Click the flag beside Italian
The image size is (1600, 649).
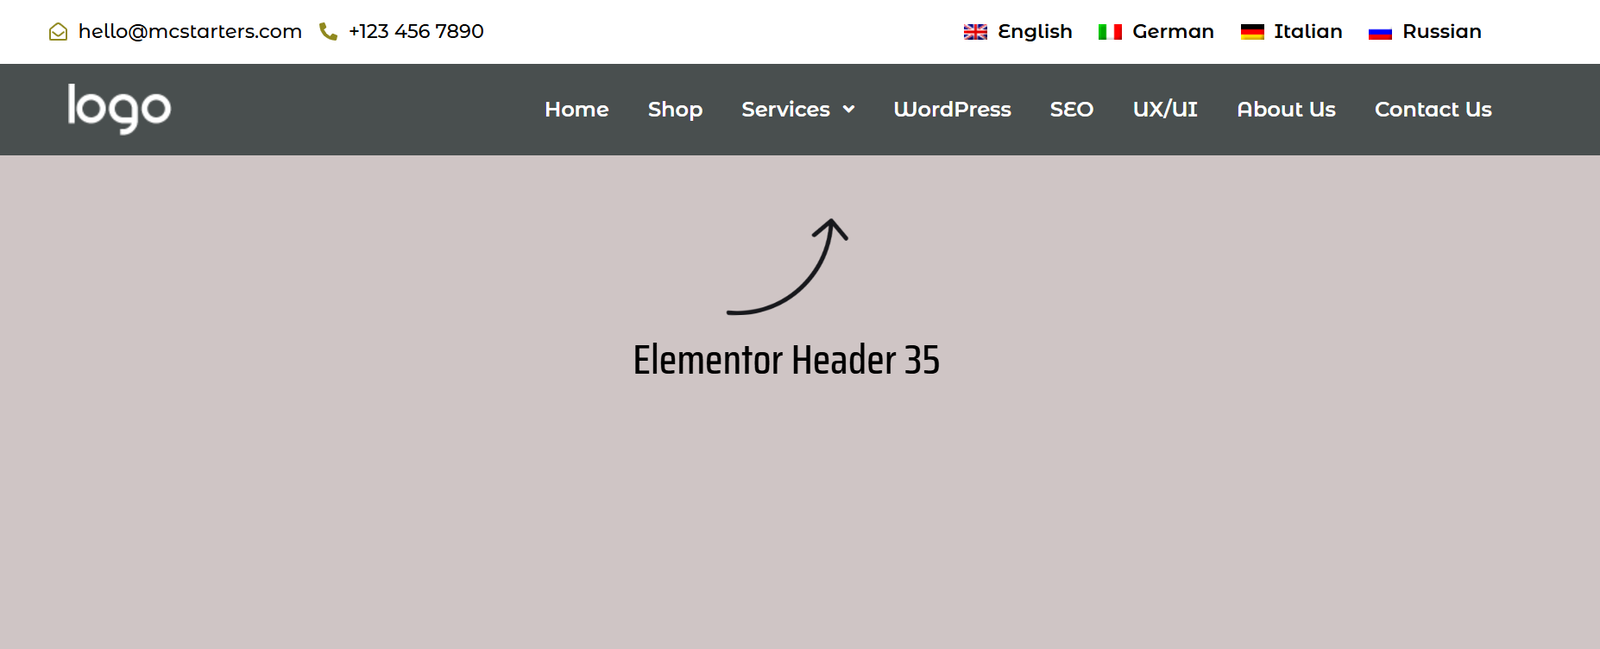(1252, 32)
